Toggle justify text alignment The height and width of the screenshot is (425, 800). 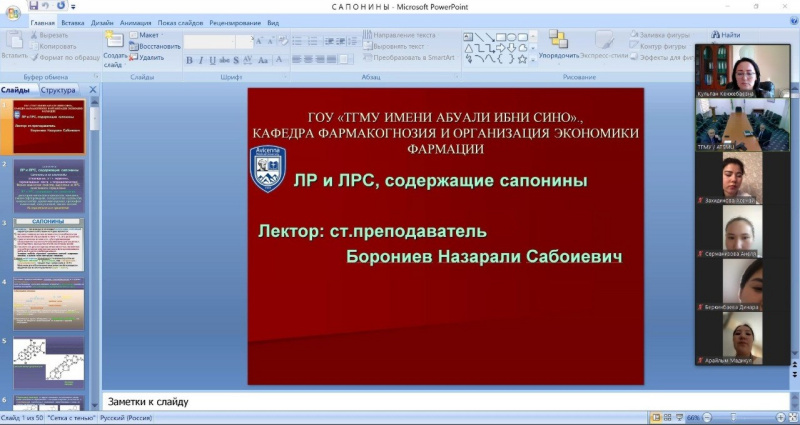click(332, 59)
